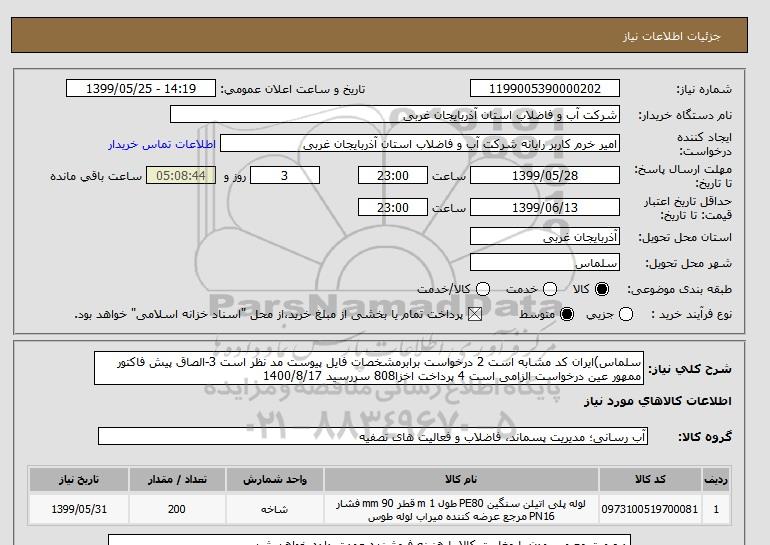Click the buyer organization name field
770x545 pixels.
click(395, 115)
